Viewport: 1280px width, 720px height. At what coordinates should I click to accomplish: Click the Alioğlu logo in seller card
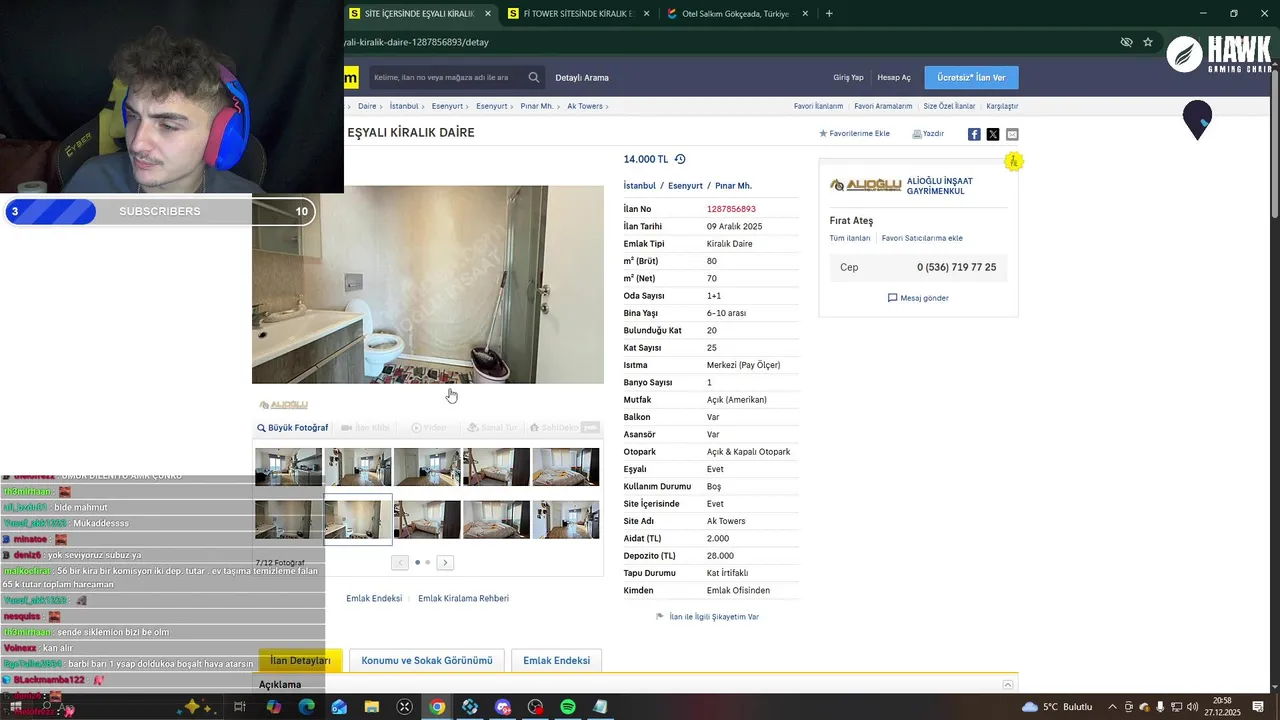866,185
